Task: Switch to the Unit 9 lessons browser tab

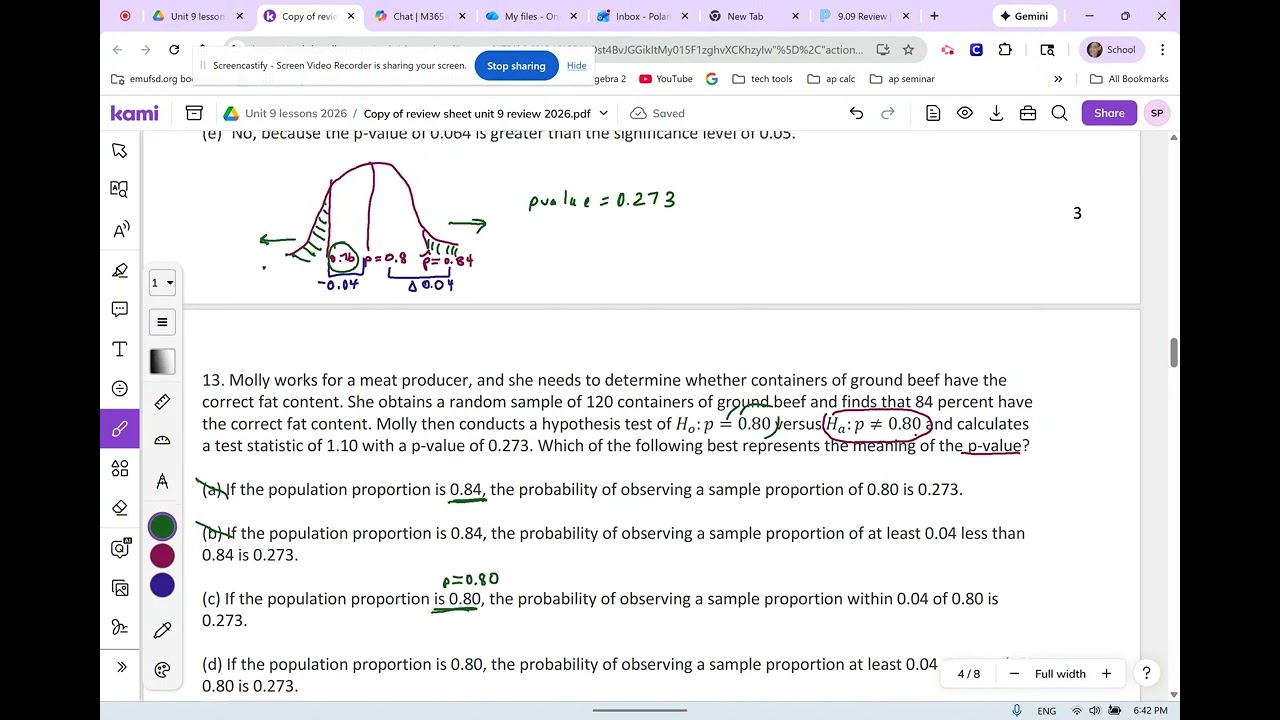Action: coord(197,16)
